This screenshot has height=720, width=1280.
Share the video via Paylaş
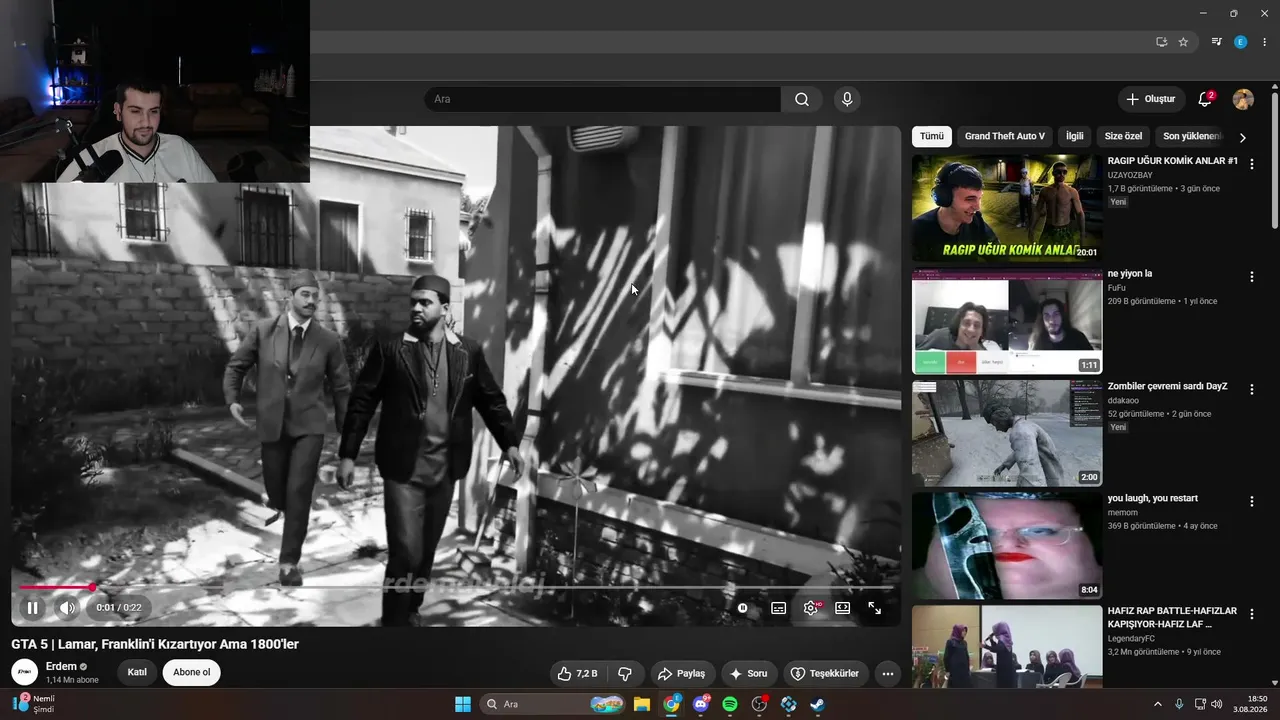click(682, 673)
